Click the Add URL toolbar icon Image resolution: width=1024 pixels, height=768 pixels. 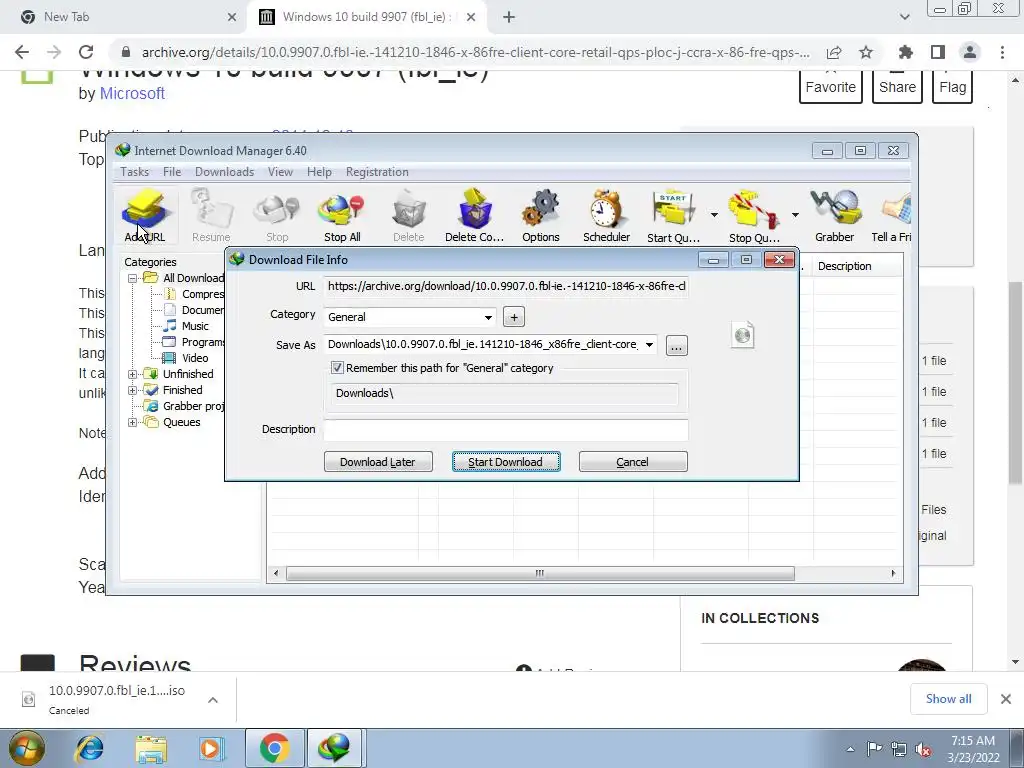click(145, 216)
